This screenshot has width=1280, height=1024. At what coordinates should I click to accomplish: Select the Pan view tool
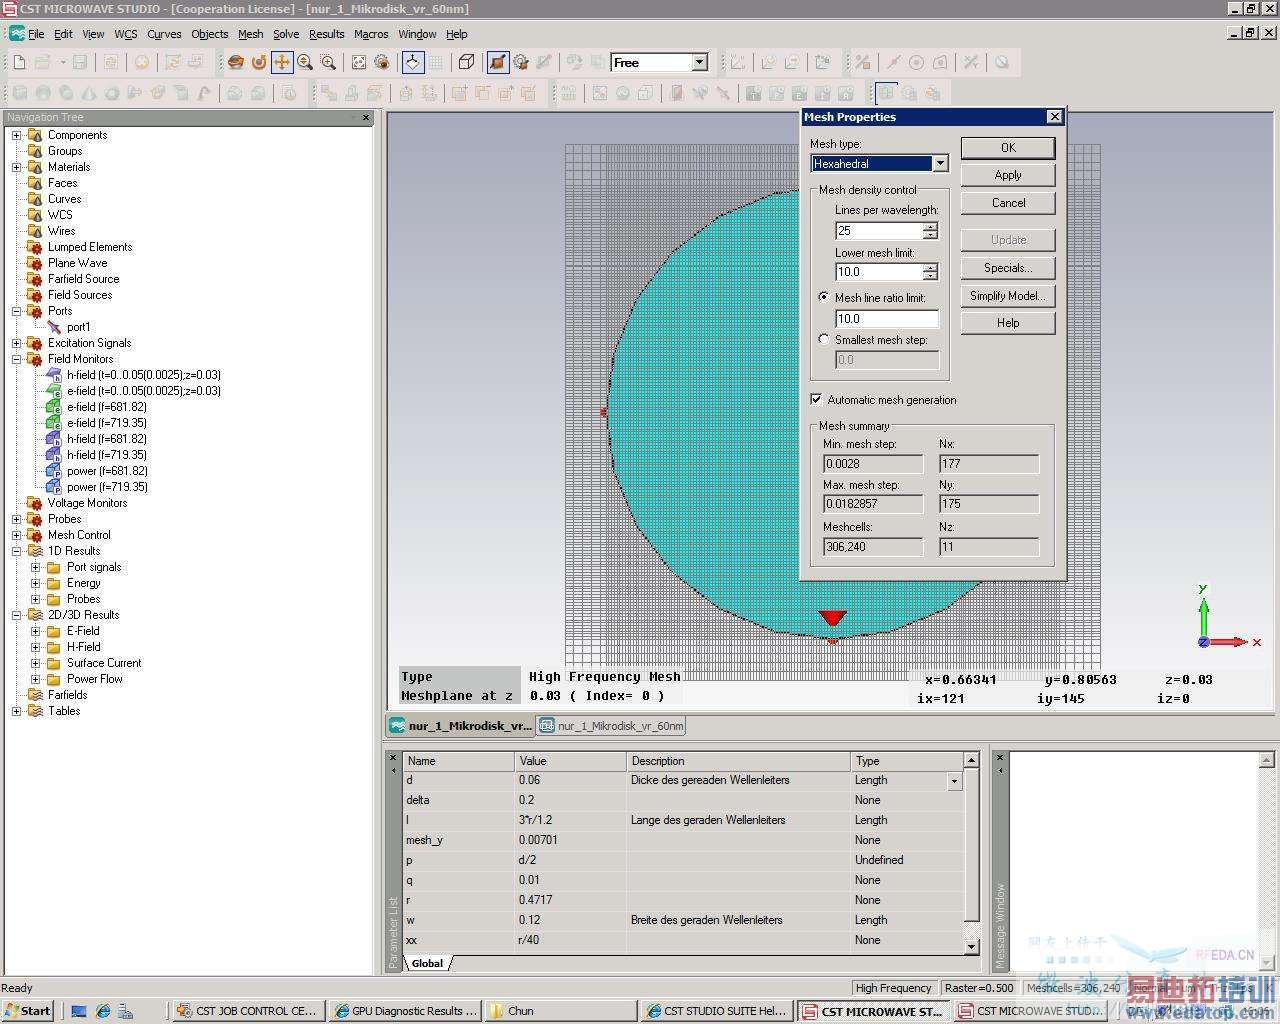282,62
